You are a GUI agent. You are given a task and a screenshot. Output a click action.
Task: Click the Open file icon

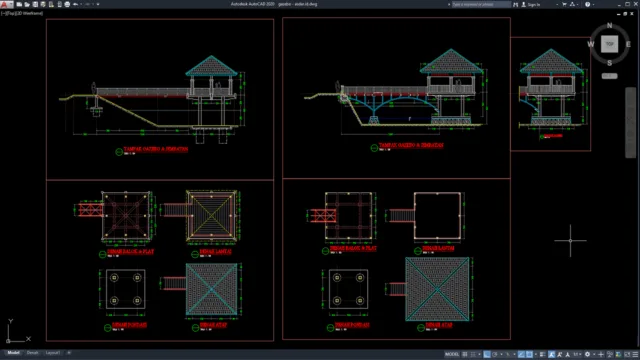[x=27, y=4]
